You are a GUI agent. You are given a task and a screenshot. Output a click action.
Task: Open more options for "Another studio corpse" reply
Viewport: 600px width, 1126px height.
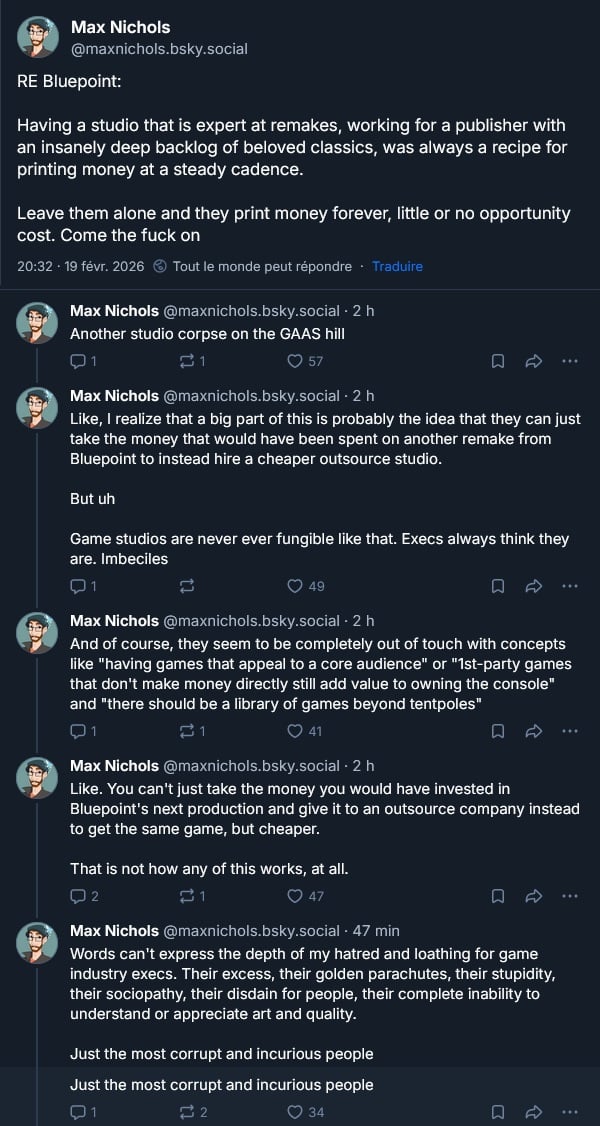tap(569, 361)
